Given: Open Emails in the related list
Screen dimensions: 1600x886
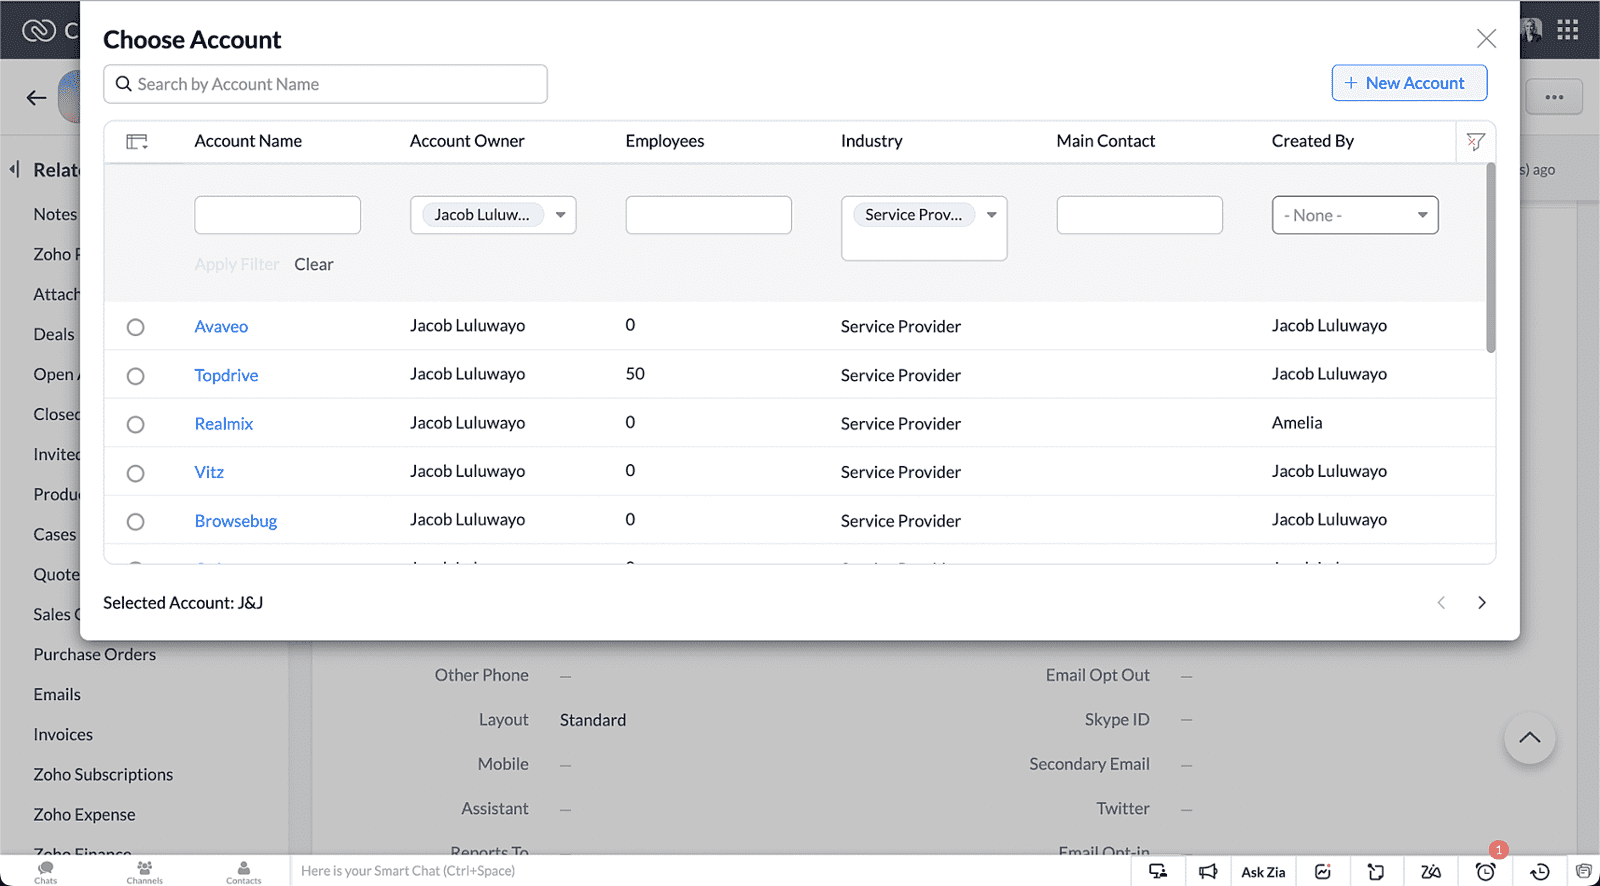Looking at the screenshot, I should click(57, 694).
